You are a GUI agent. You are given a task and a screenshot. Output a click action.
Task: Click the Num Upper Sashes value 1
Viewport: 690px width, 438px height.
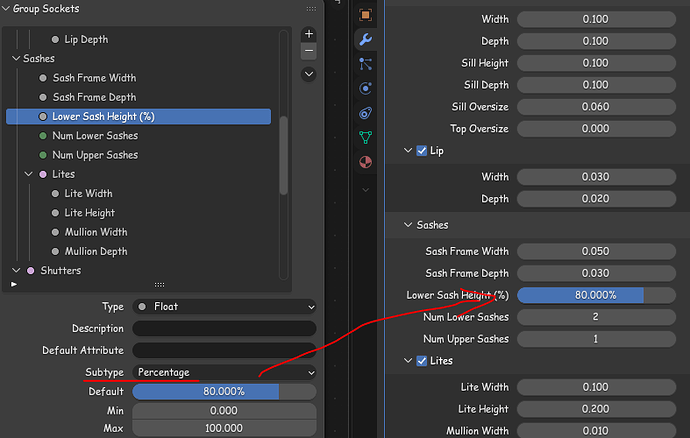point(596,339)
